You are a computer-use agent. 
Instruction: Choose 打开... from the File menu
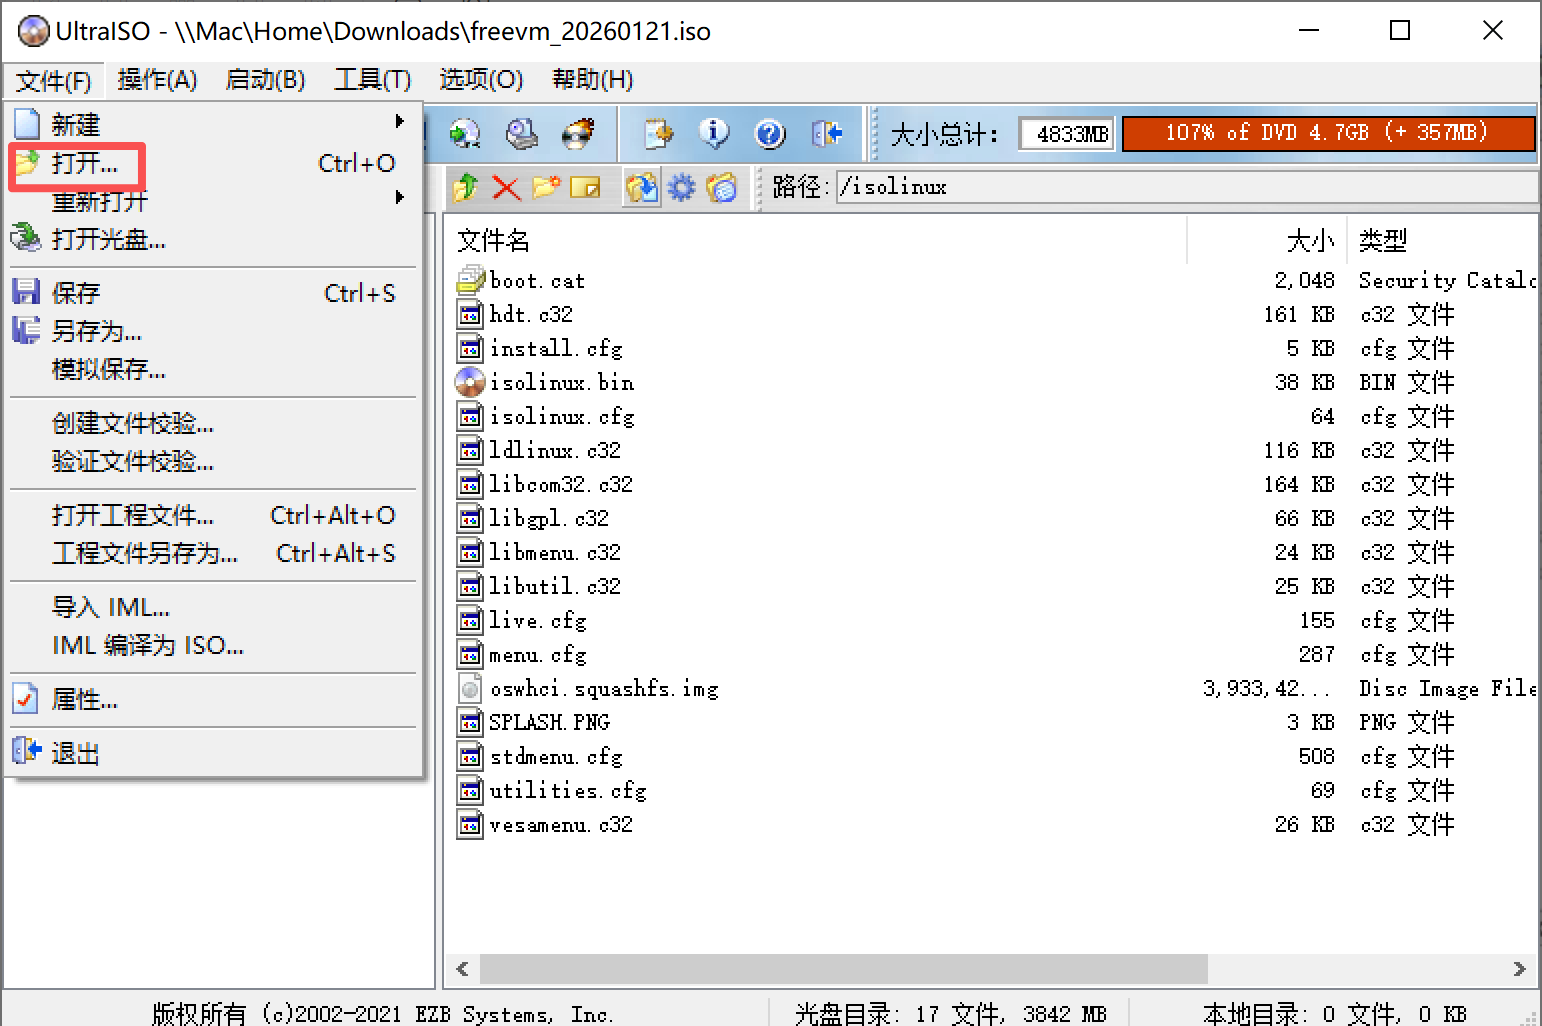pyautogui.click(x=84, y=163)
